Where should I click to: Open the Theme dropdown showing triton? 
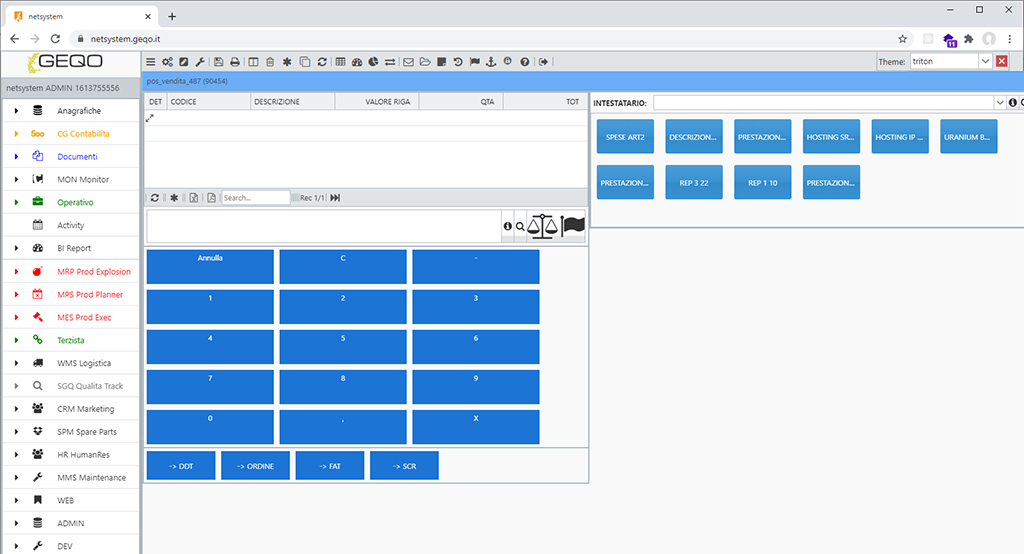click(x=985, y=62)
